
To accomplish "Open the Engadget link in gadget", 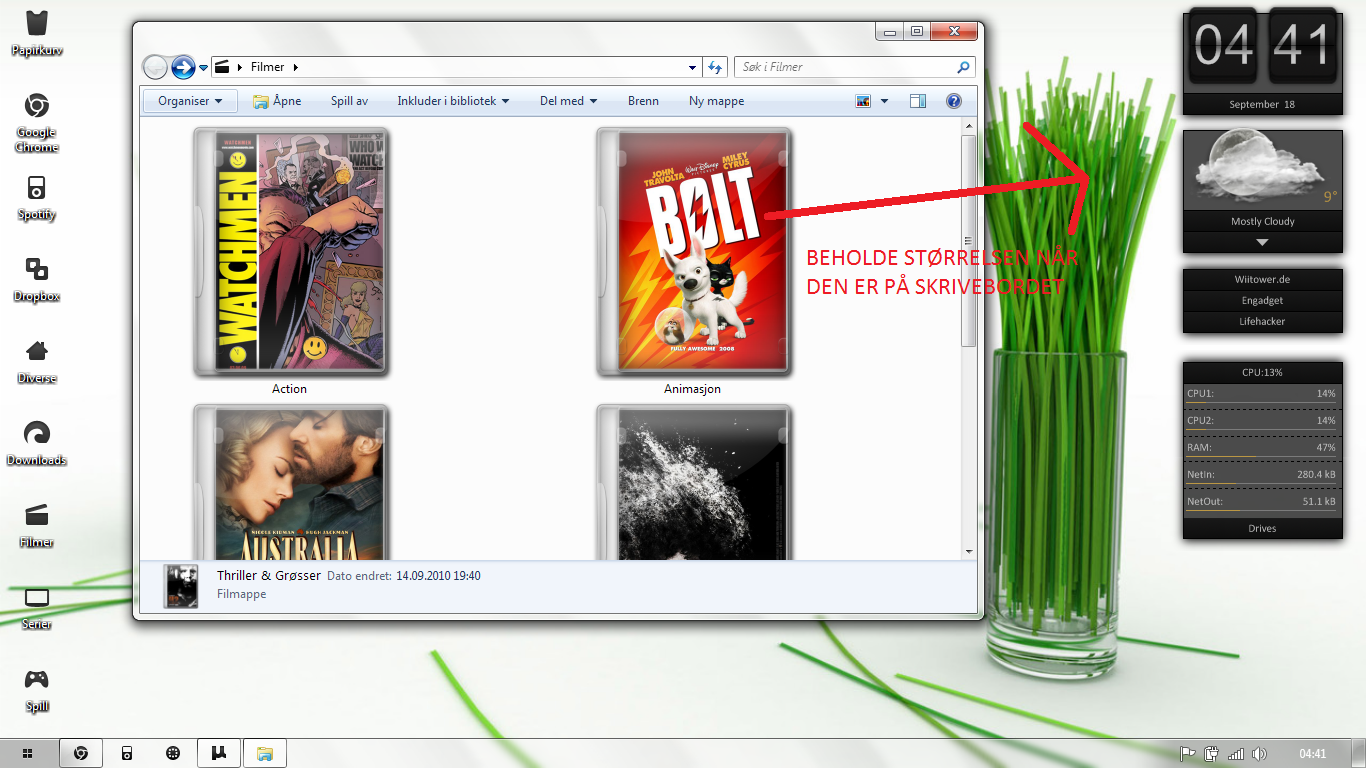I will pyautogui.click(x=1262, y=300).
